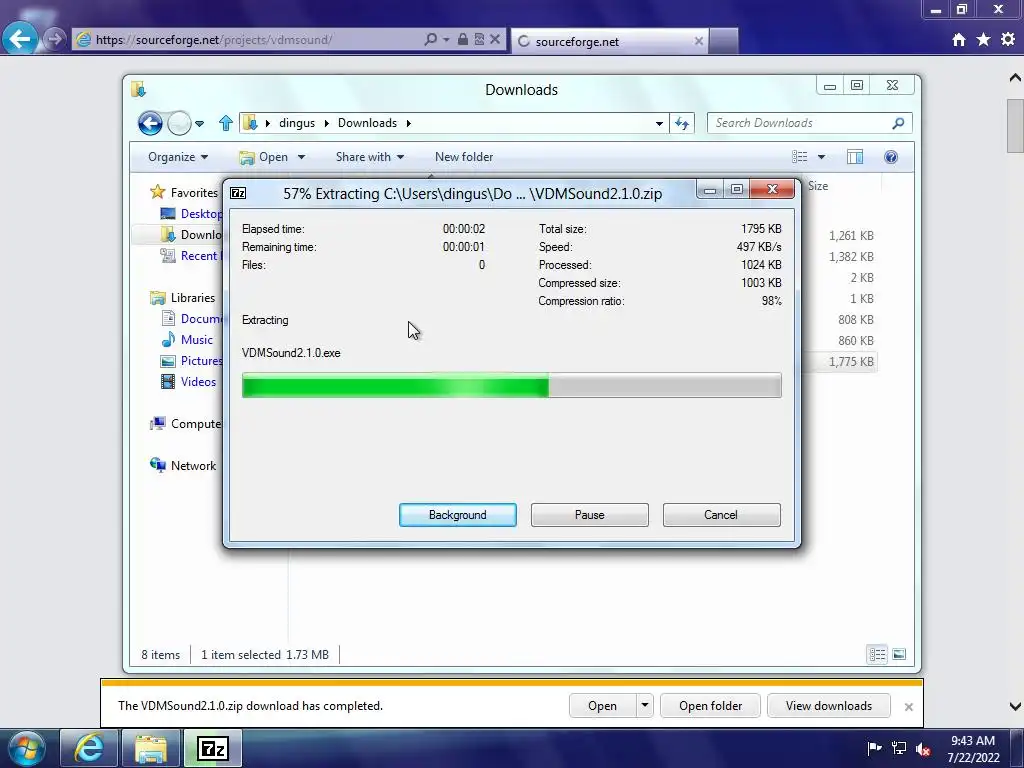The width and height of the screenshot is (1024, 768).
Task: Open a new blank tab in IE
Action: click(724, 41)
